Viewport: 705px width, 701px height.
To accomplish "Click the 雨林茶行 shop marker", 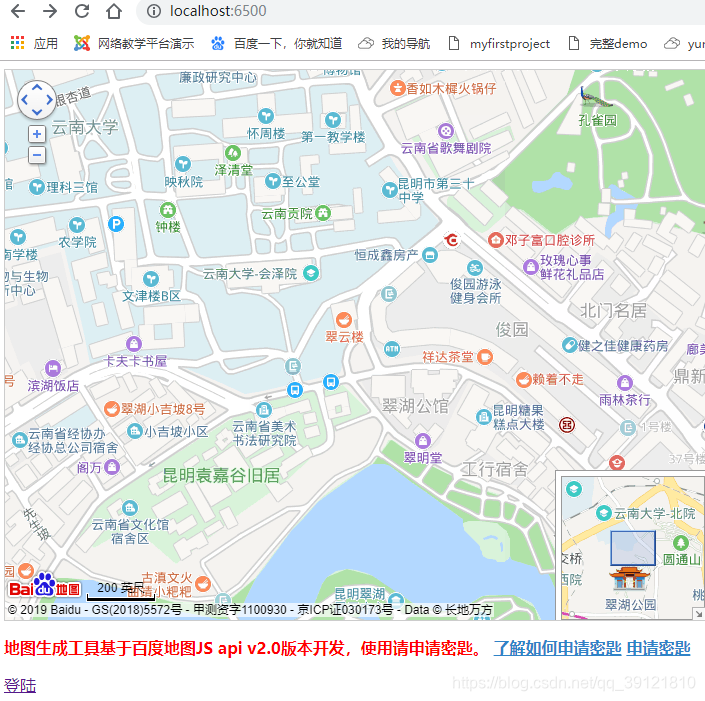I will tap(625, 383).
